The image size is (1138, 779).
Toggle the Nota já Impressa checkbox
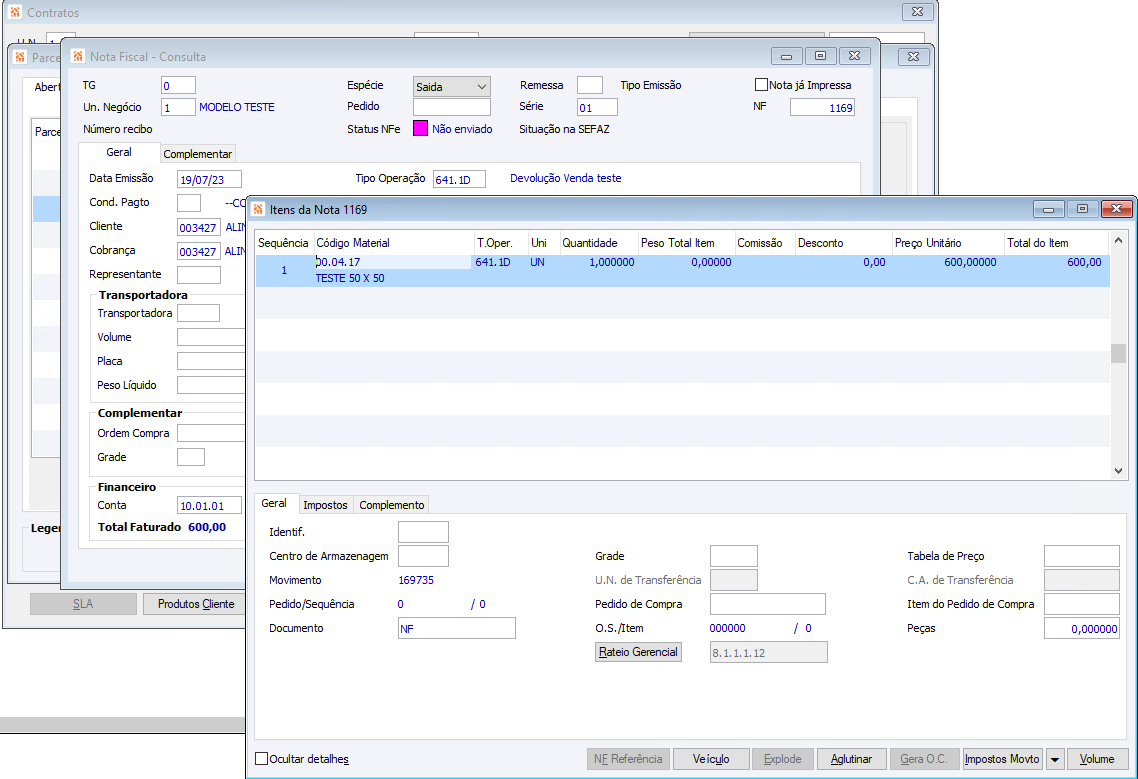click(x=762, y=85)
